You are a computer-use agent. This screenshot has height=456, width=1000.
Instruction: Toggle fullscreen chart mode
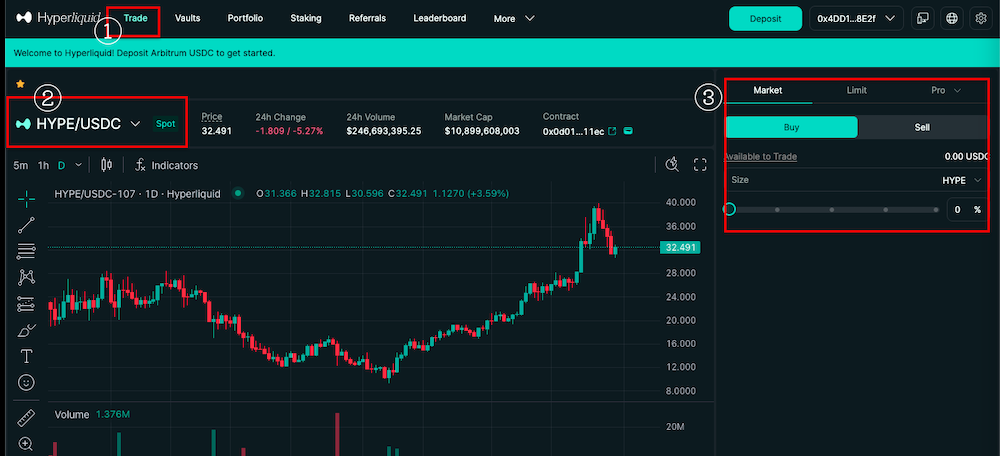click(700, 165)
